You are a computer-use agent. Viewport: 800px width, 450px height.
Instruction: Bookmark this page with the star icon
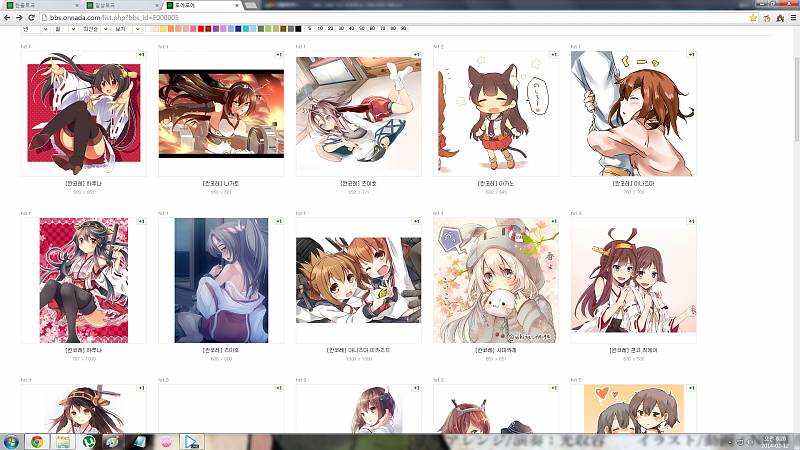(x=752, y=17)
